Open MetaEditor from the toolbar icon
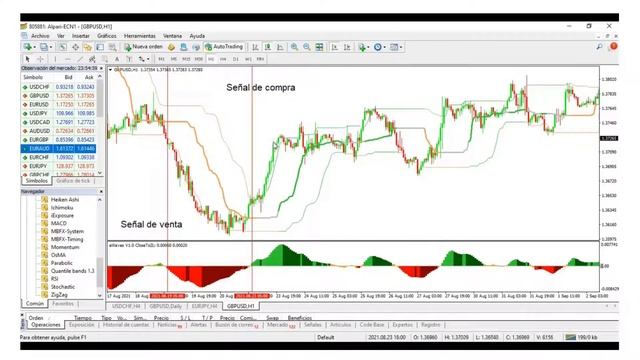This screenshot has height=360, width=640. 171,47
